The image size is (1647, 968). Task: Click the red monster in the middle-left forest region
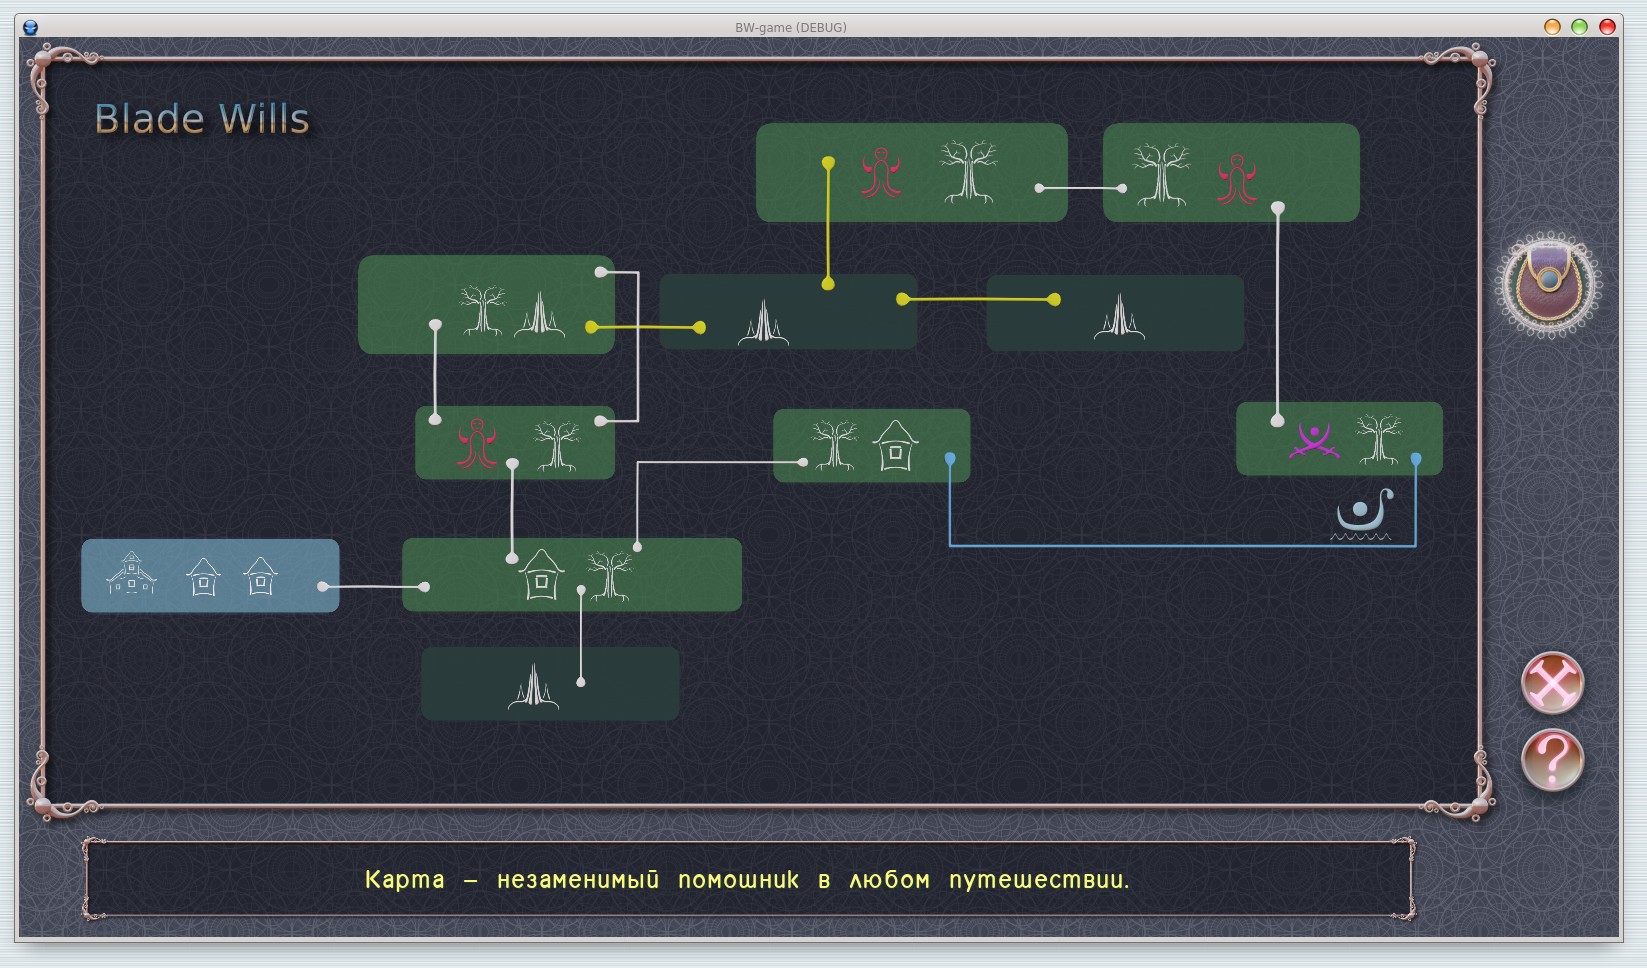pos(477,443)
